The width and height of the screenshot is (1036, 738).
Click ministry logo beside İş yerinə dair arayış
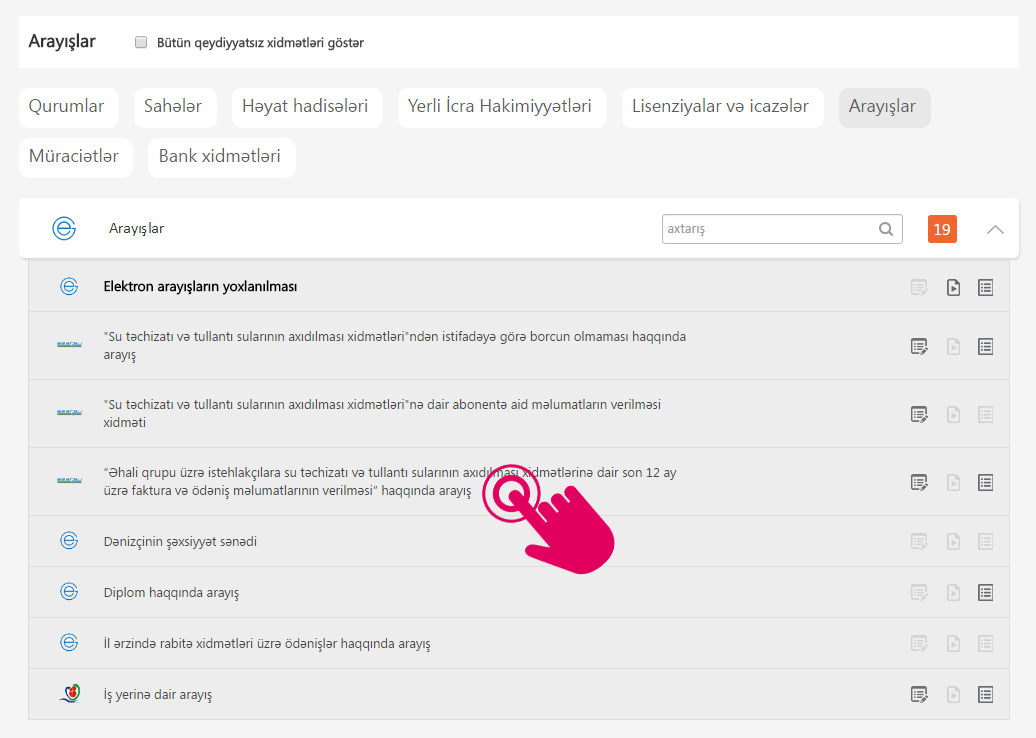[x=70, y=693]
